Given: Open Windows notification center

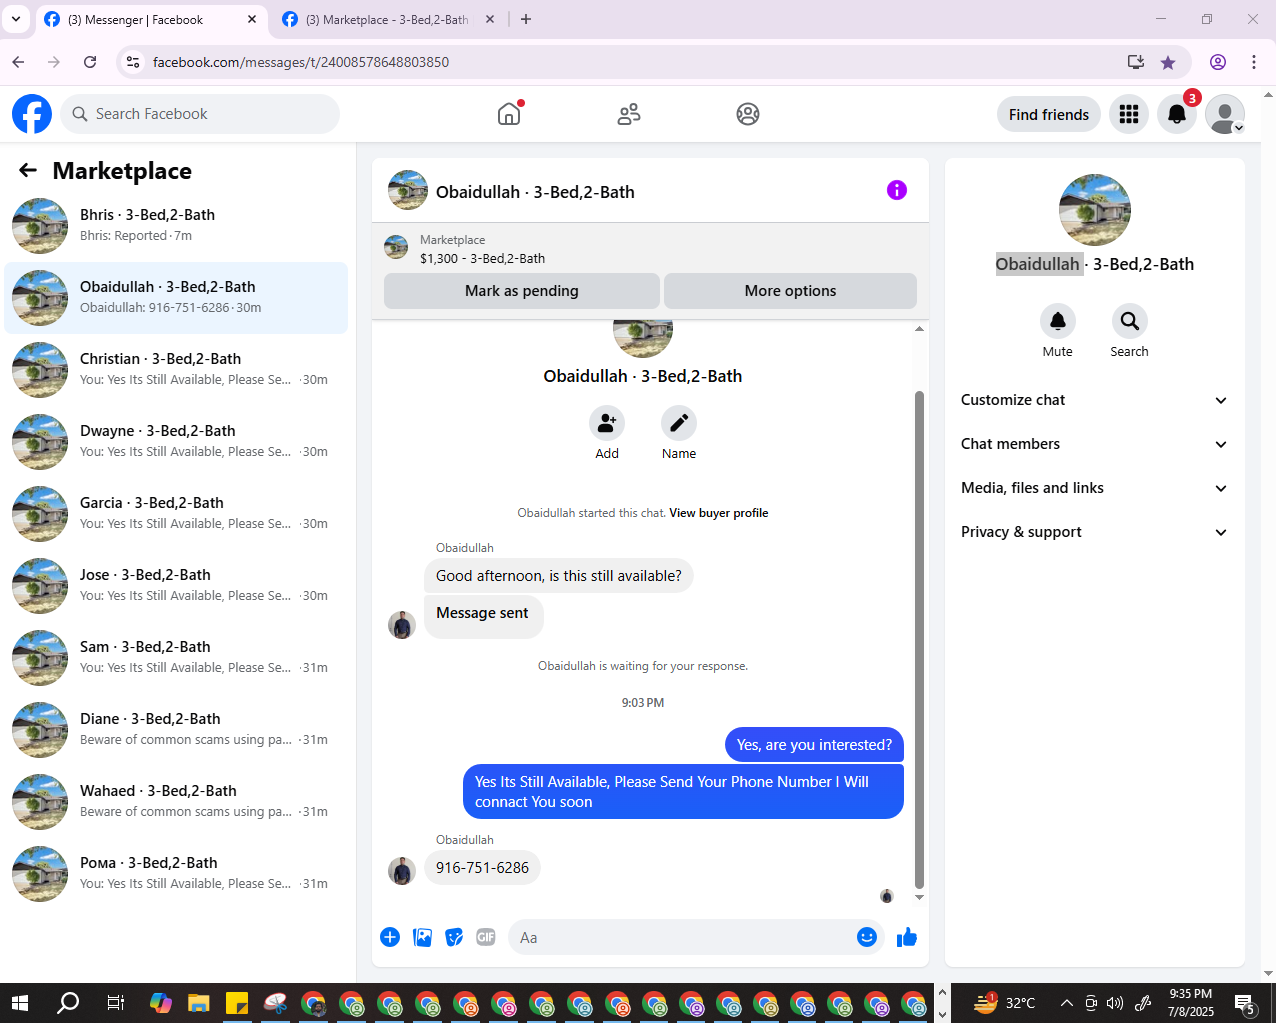Looking at the screenshot, I should (1245, 1003).
